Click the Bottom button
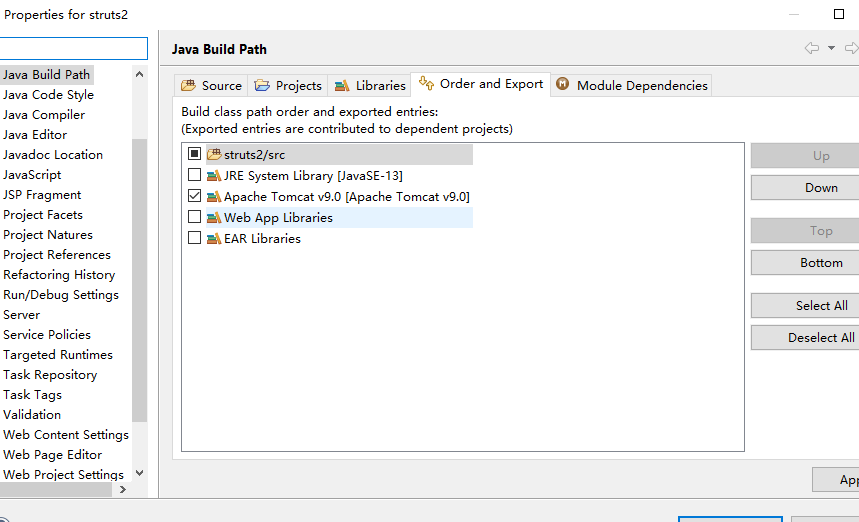This screenshot has height=522, width=859. (x=805, y=263)
